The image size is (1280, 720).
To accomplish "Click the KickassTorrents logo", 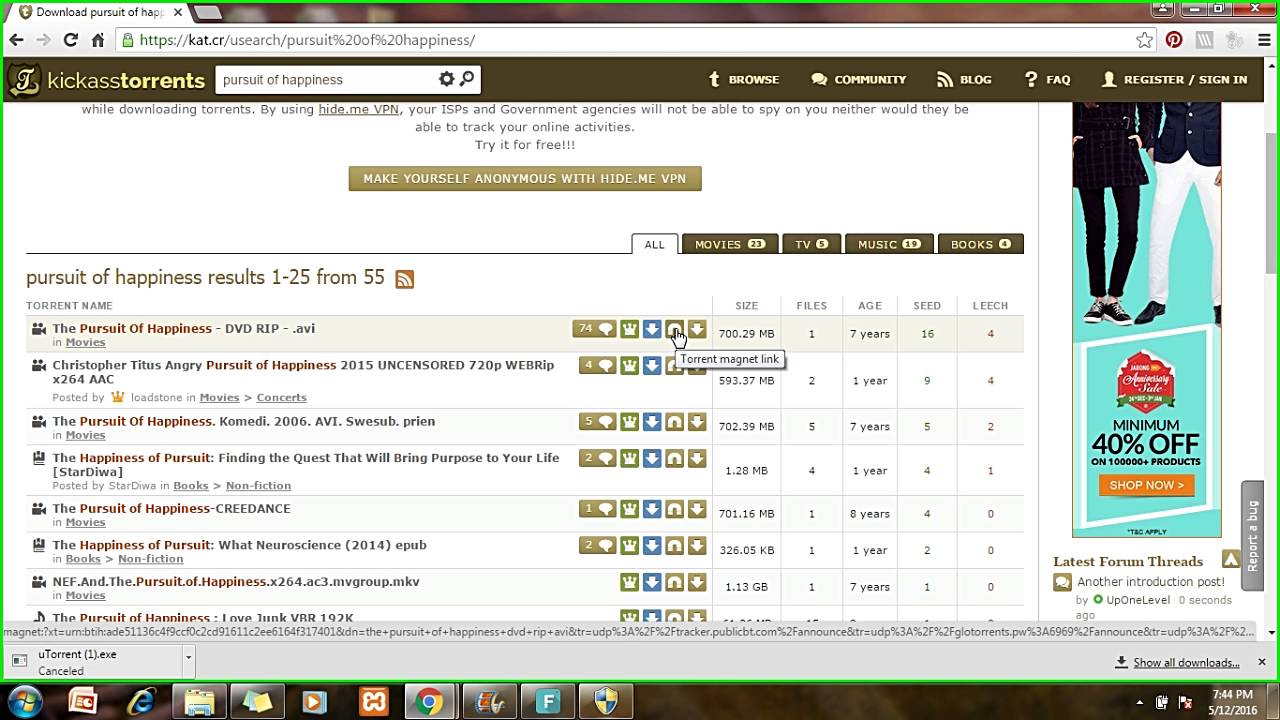I will click(x=106, y=80).
